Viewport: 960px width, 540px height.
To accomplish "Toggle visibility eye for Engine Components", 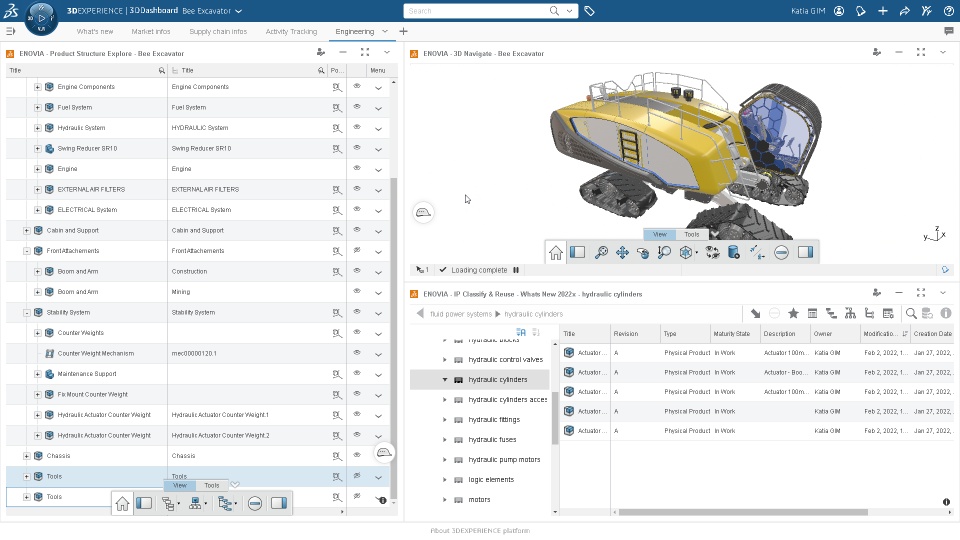I will pos(357,86).
